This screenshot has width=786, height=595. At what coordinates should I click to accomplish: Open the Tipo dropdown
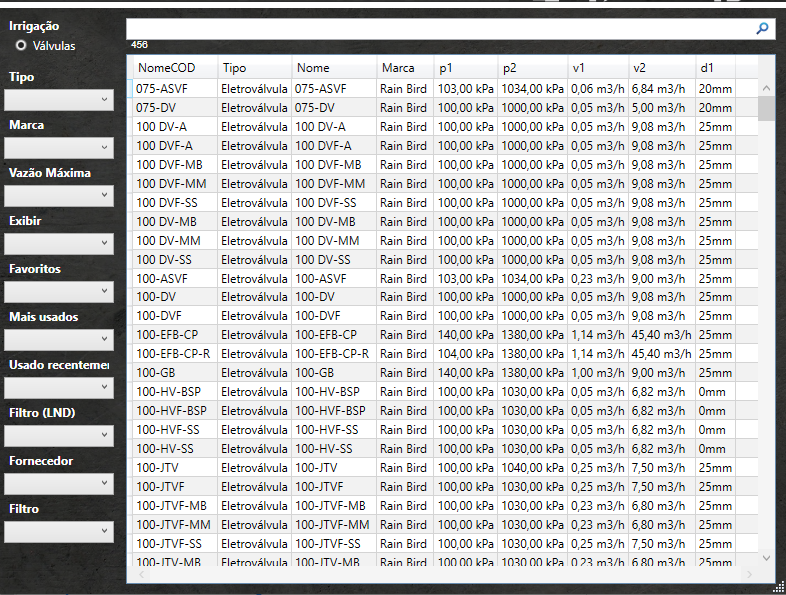[59, 100]
